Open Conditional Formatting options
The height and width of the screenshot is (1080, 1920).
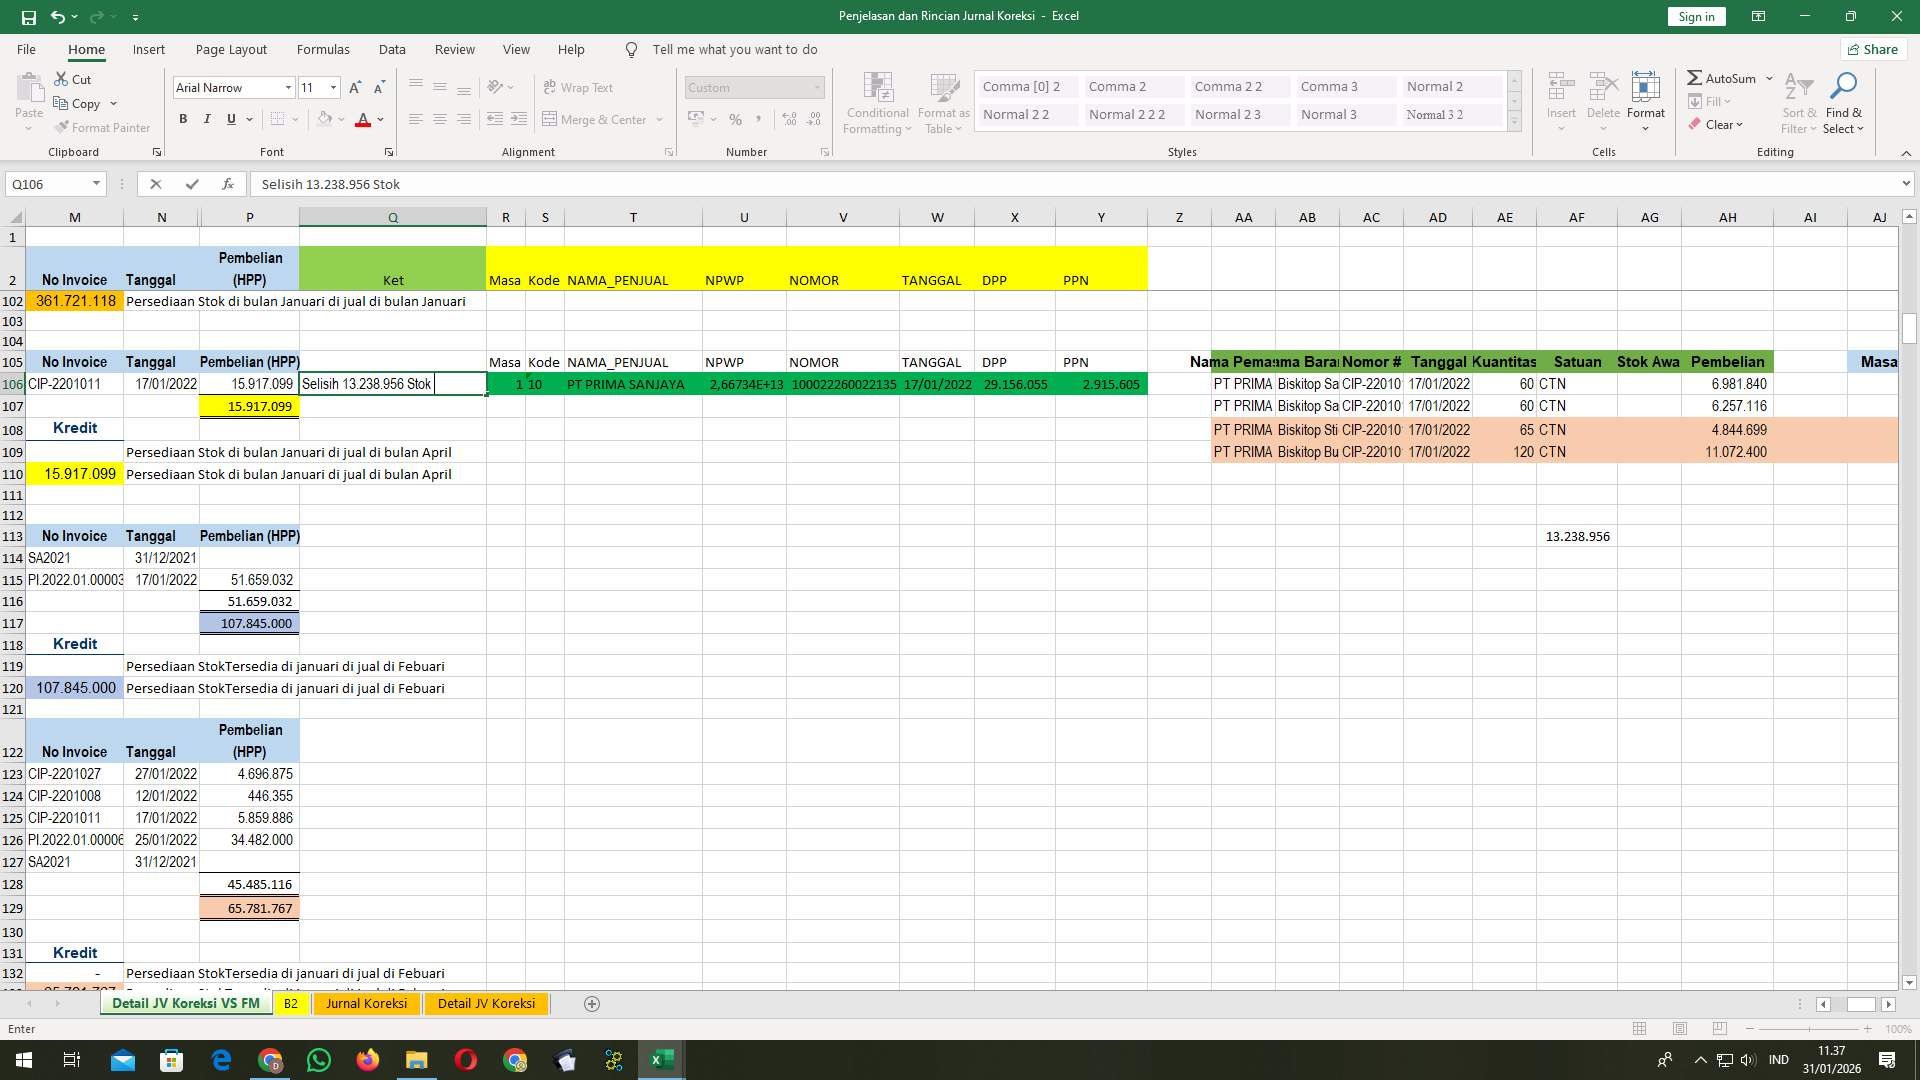coord(877,101)
